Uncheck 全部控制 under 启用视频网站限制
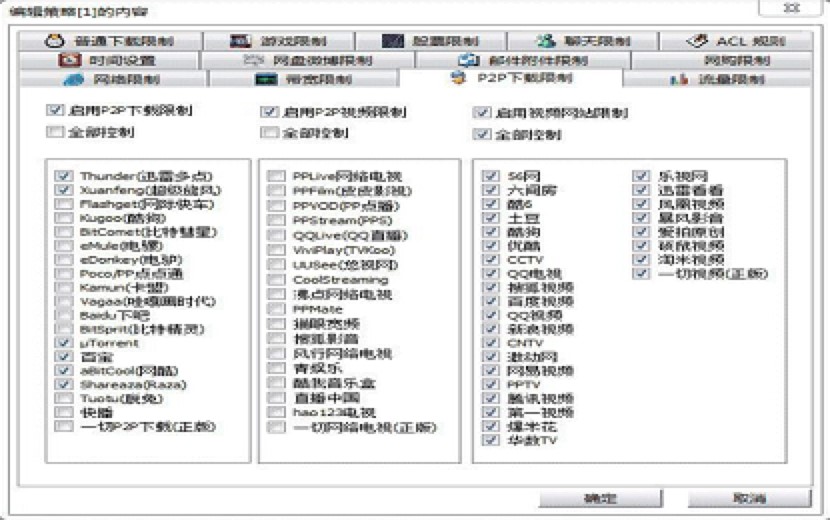Image resolution: width=830 pixels, height=520 pixels. (x=482, y=135)
